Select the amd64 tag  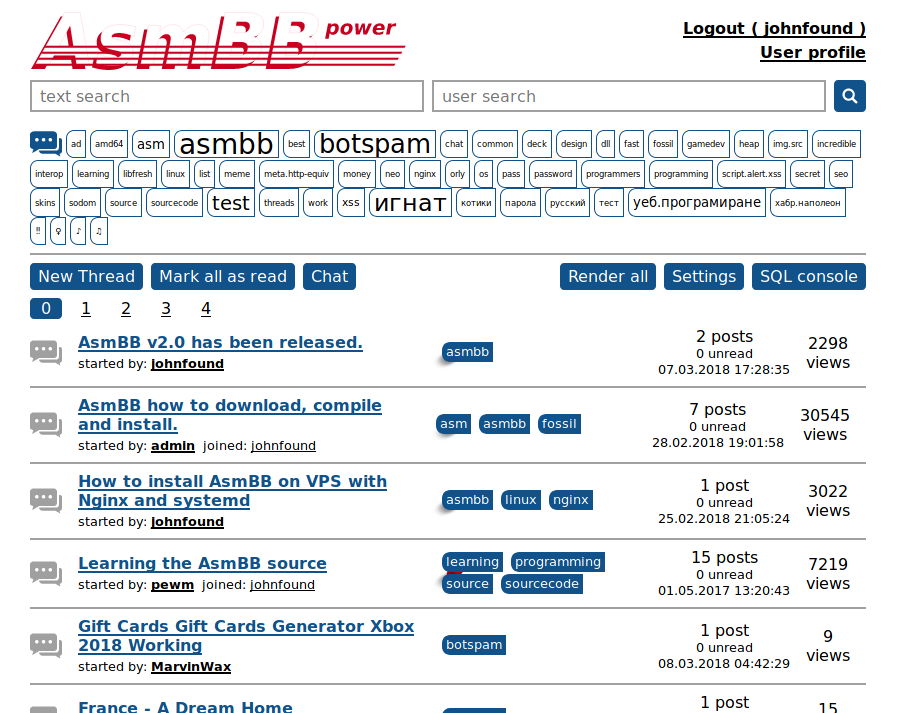[x=109, y=144]
